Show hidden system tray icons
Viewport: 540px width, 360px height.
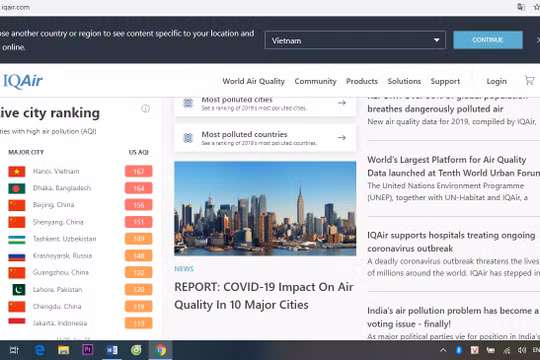(443, 350)
